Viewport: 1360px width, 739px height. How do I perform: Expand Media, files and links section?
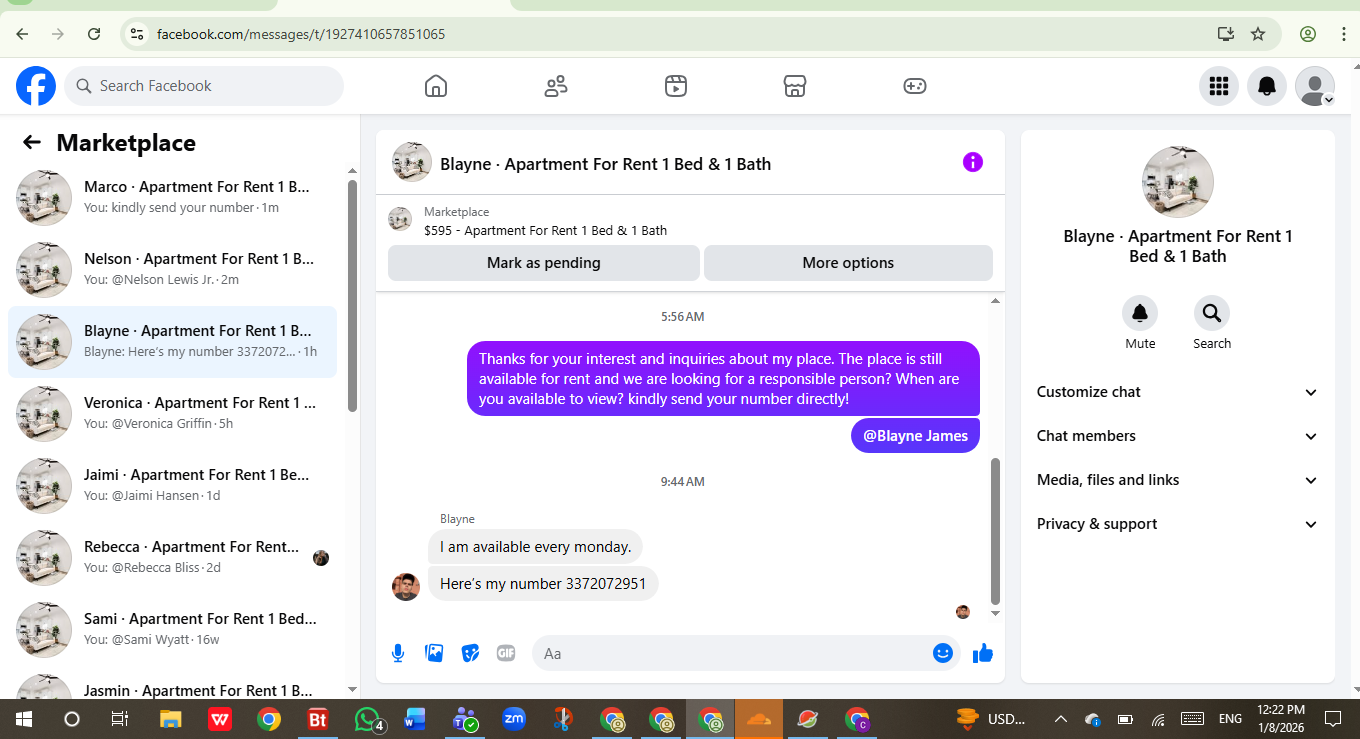coord(1178,480)
